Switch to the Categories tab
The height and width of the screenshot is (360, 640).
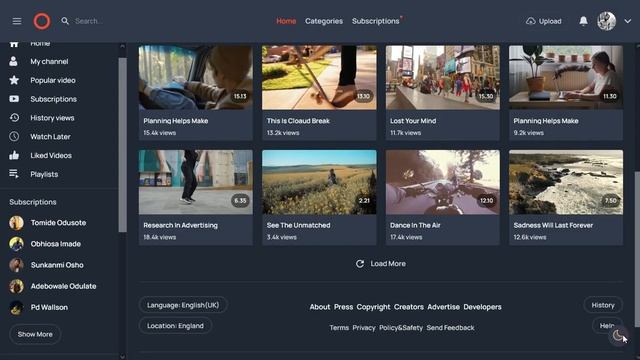point(324,21)
